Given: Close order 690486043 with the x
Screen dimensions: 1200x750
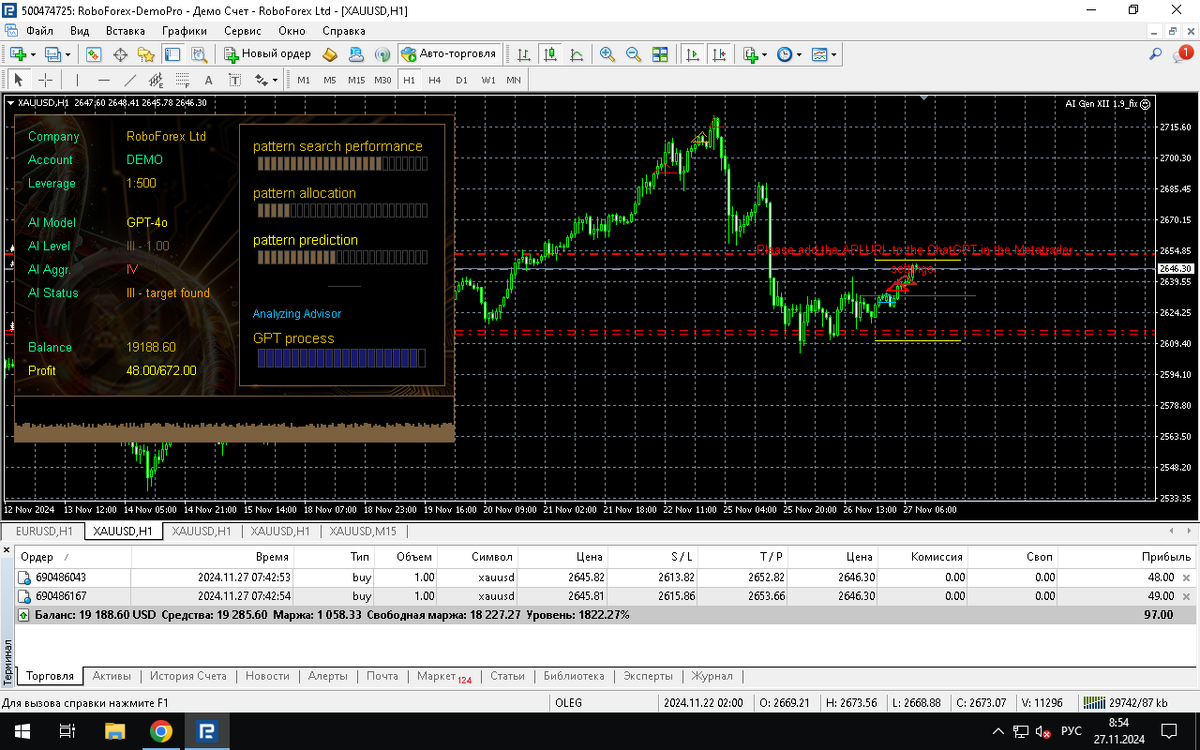Looking at the screenshot, I should pos(1187,578).
